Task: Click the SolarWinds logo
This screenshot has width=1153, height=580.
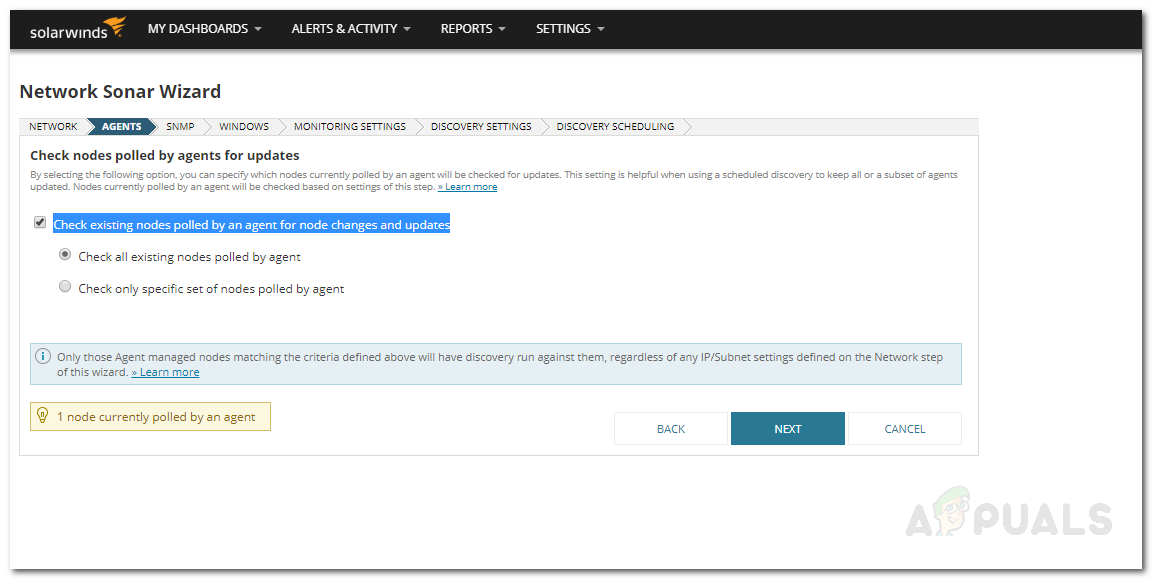Action: [76, 29]
